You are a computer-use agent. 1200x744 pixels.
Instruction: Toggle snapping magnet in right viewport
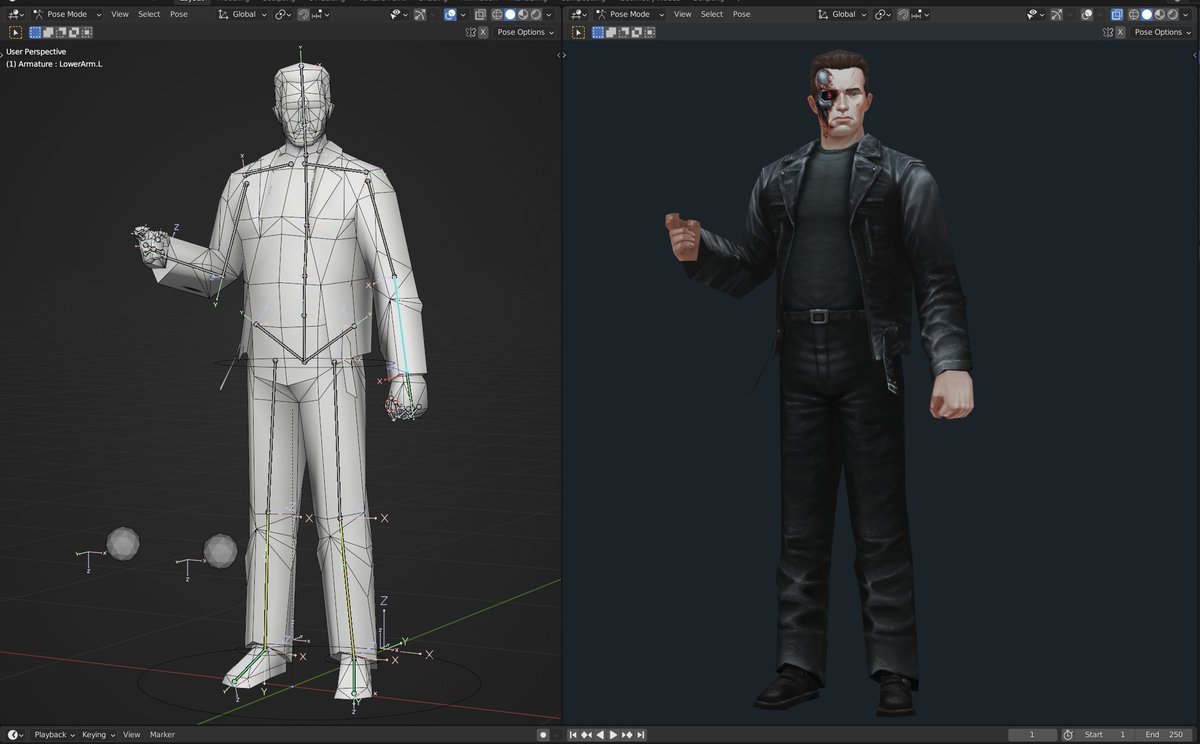point(903,14)
